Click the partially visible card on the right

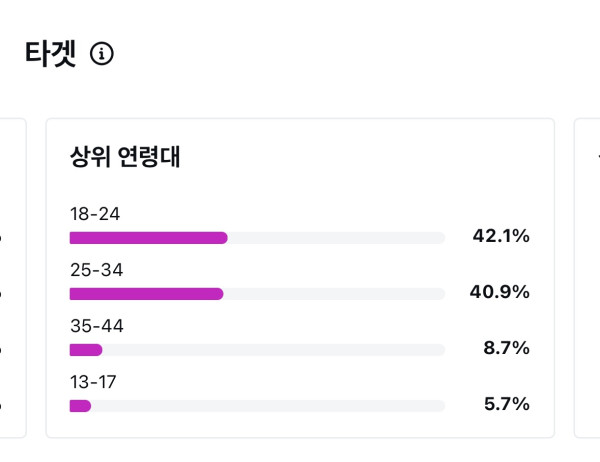588,278
